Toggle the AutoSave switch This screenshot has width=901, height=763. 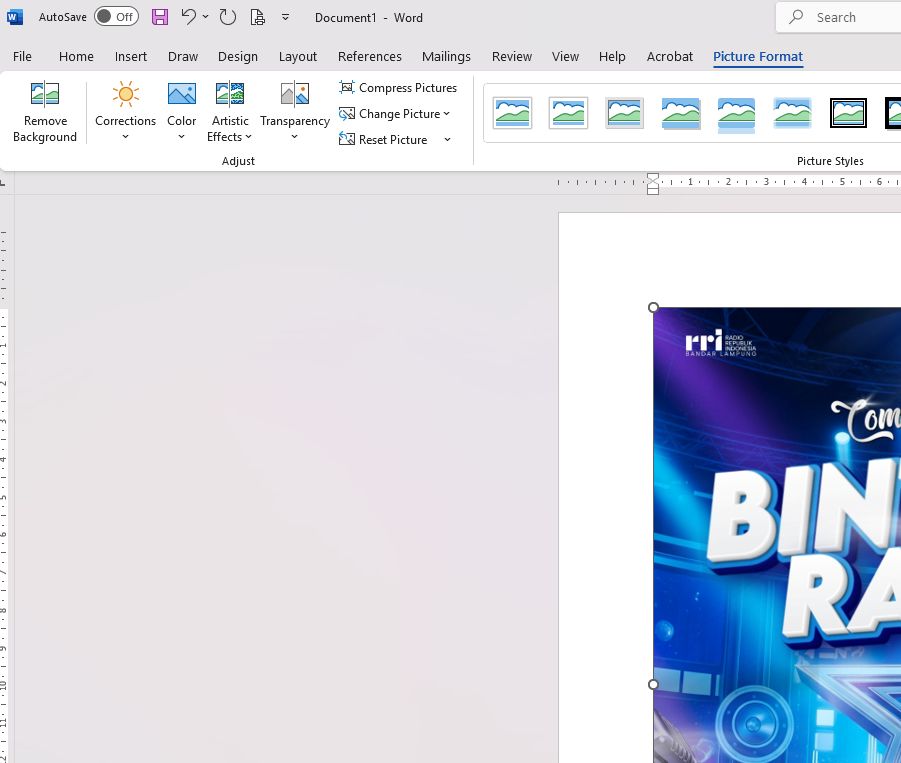click(116, 17)
